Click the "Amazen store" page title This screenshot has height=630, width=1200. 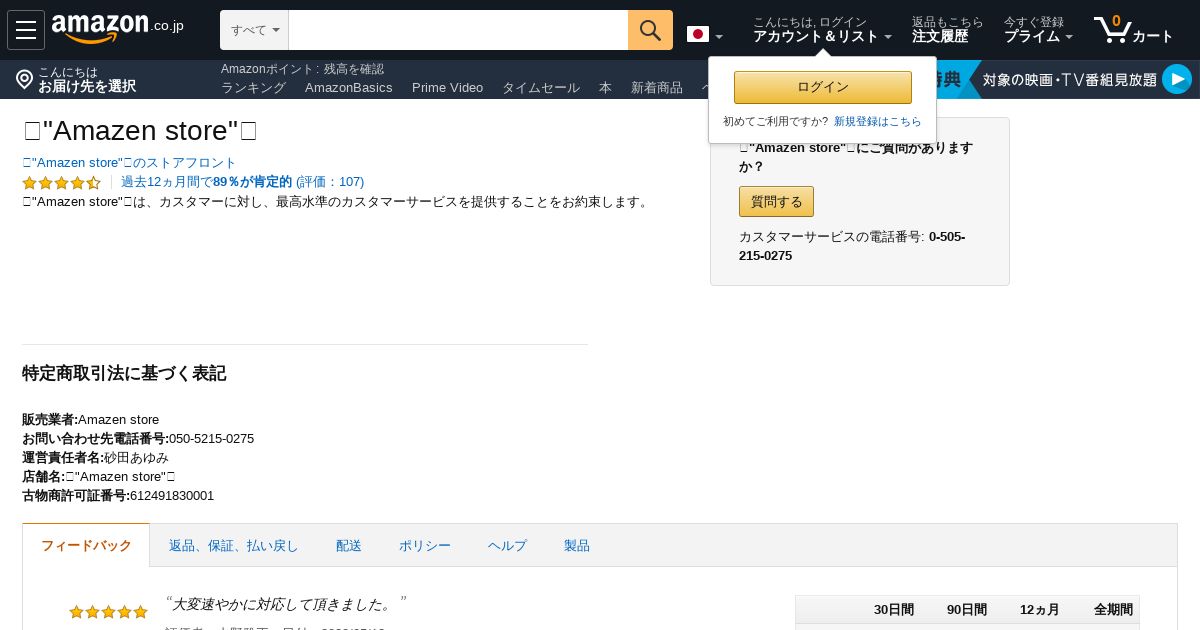pyautogui.click(x=139, y=131)
